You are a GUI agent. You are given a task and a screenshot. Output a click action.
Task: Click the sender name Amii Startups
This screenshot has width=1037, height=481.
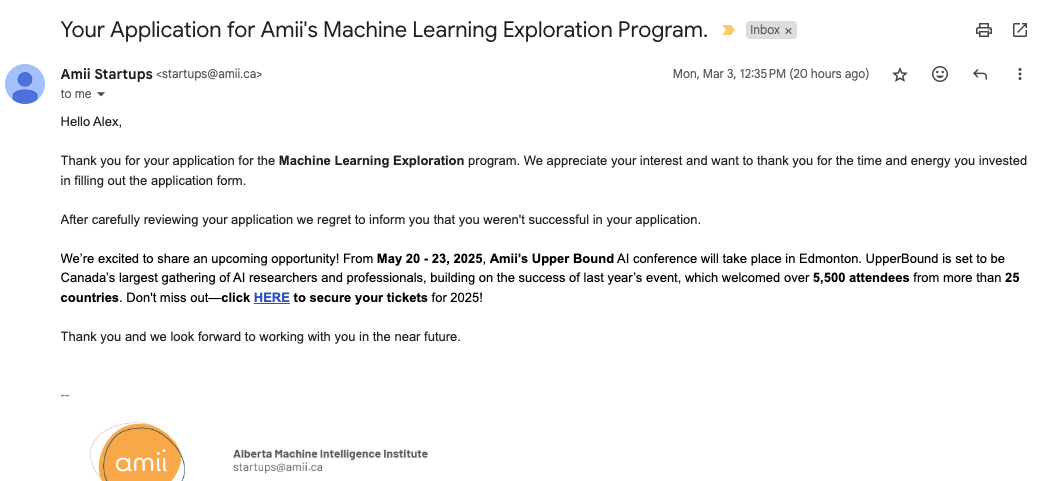(x=106, y=74)
